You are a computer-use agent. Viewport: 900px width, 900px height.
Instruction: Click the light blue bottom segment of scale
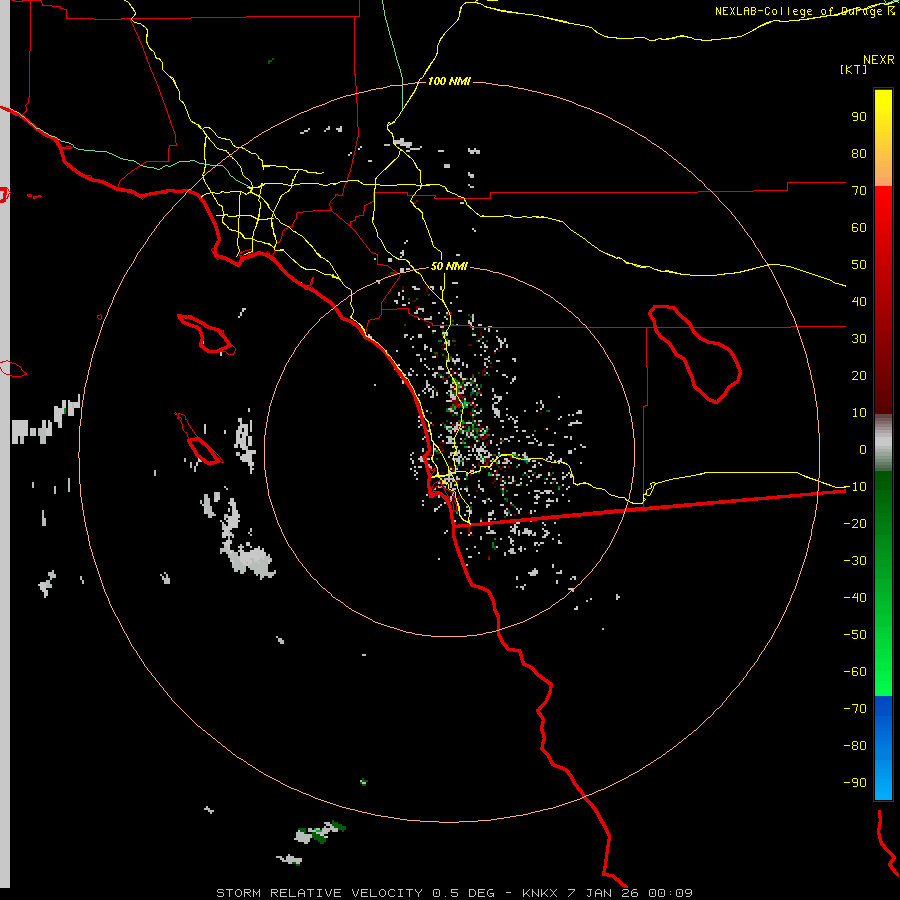pos(883,748)
